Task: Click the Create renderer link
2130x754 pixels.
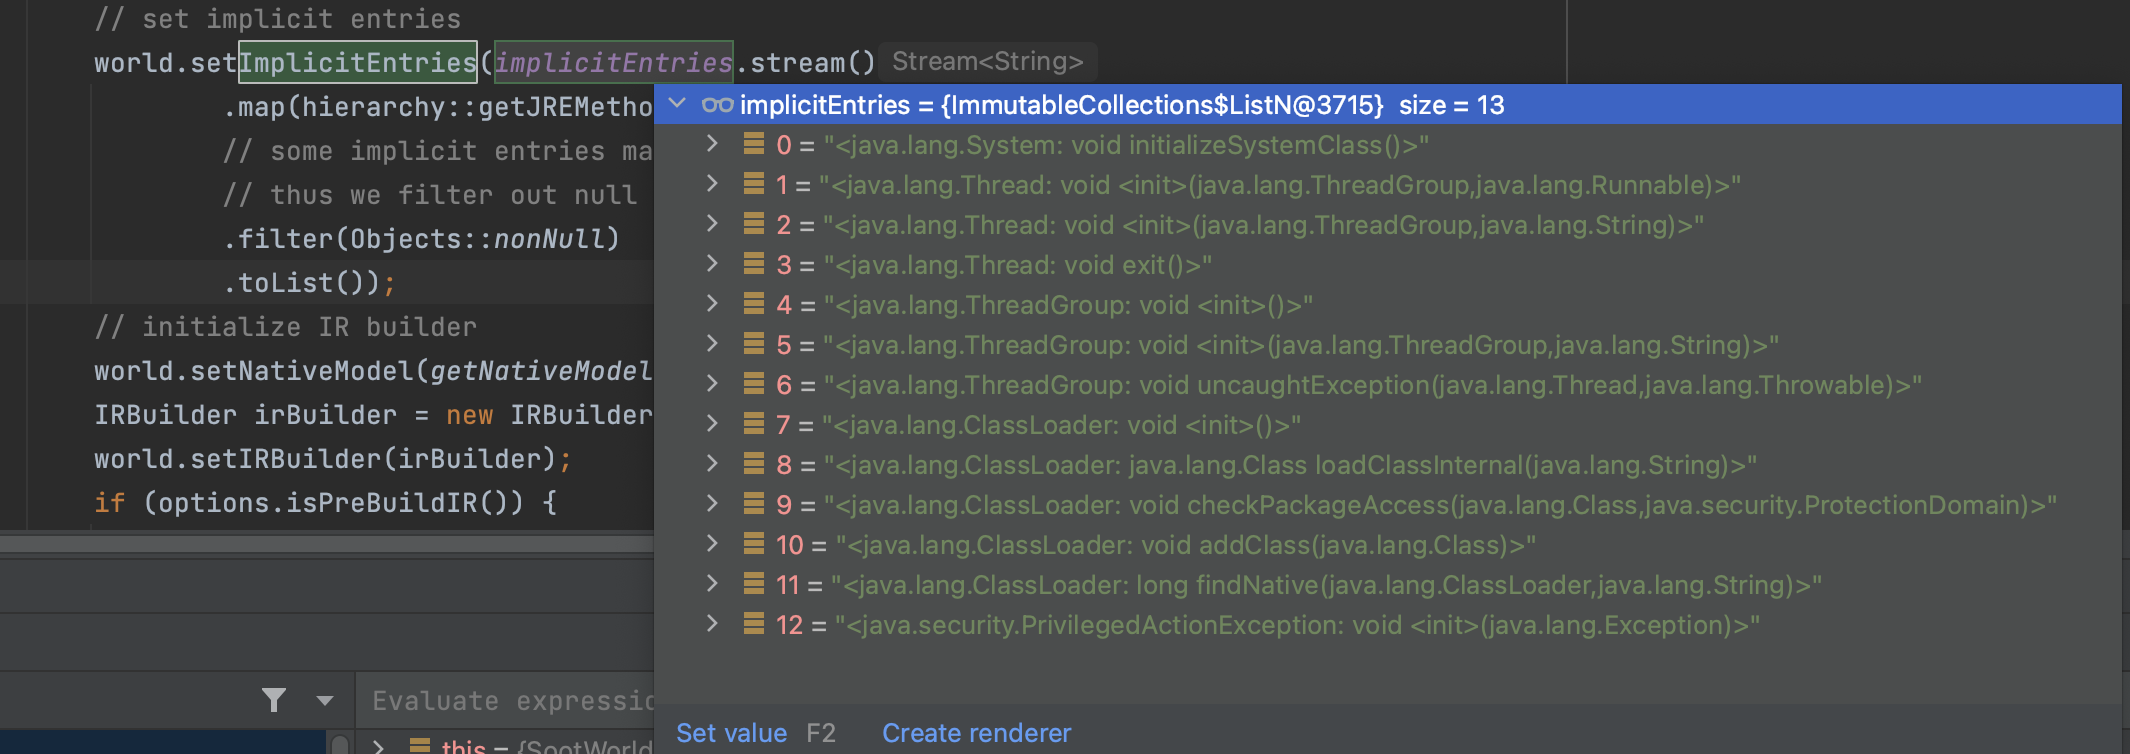Action: point(976,733)
